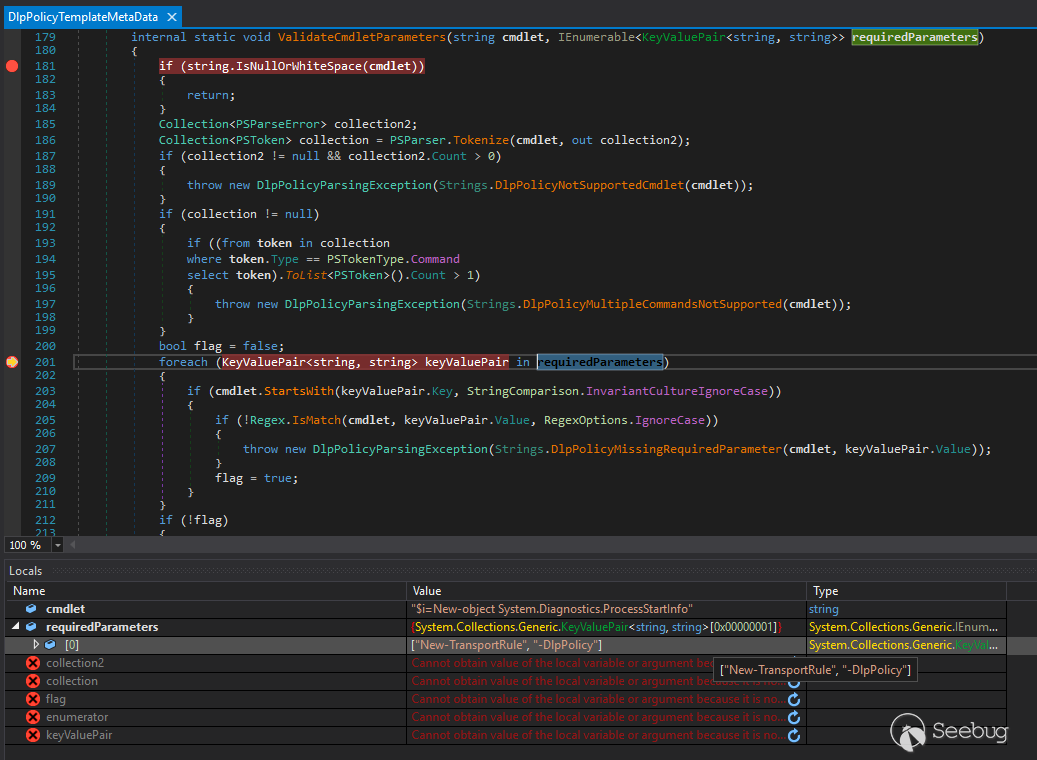Viewport: 1037px width, 760px height.
Task: Click the IsMatch call on line 205
Action: pos(316,420)
